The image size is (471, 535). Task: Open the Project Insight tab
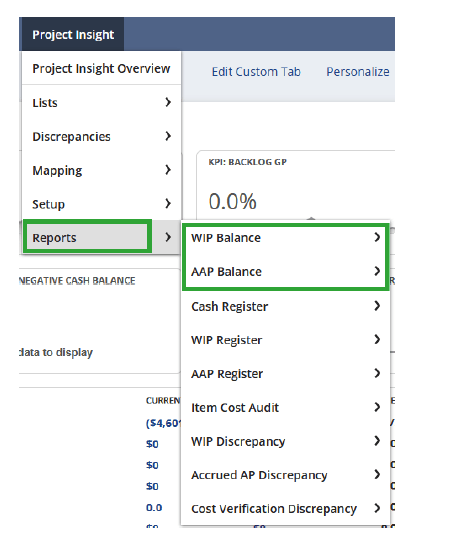click(x=72, y=34)
